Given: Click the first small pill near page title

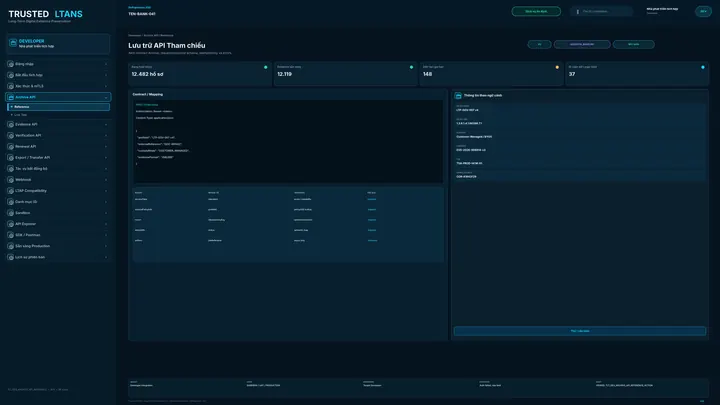Looking at the screenshot, I should click(539, 45).
